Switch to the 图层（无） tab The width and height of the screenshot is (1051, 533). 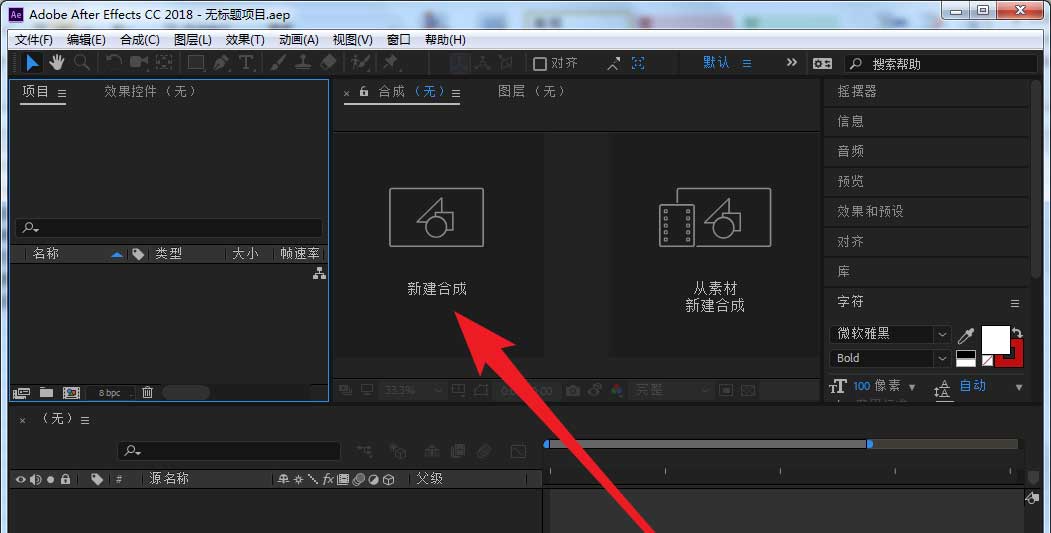[533, 91]
